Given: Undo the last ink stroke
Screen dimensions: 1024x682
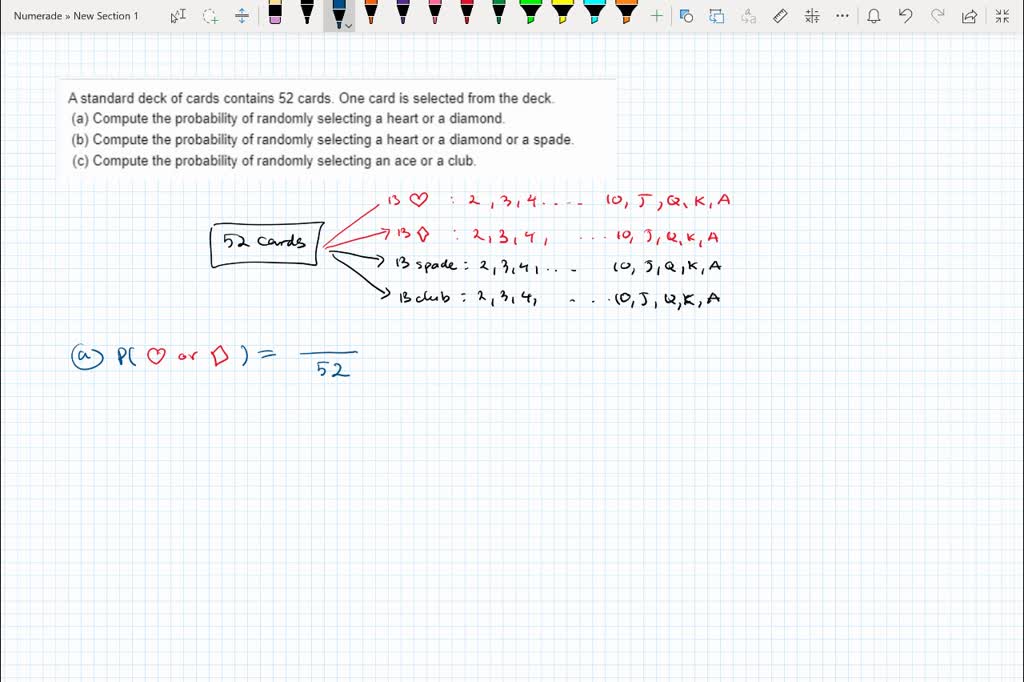Looking at the screenshot, I should [x=905, y=16].
